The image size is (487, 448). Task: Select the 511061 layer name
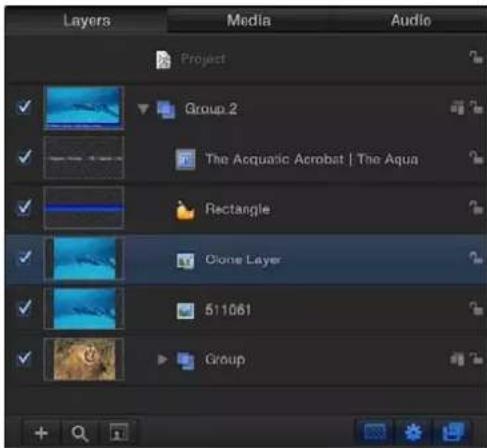(228, 310)
